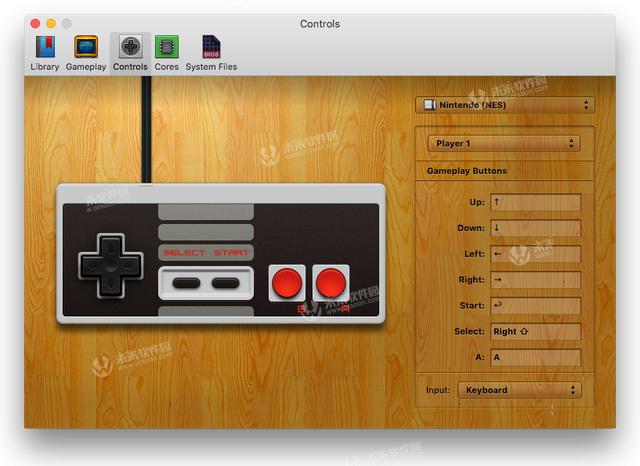The height and width of the screenshot is (466, 640).
Task: Click the Select field showing Right shift
Action: point(536,331)
